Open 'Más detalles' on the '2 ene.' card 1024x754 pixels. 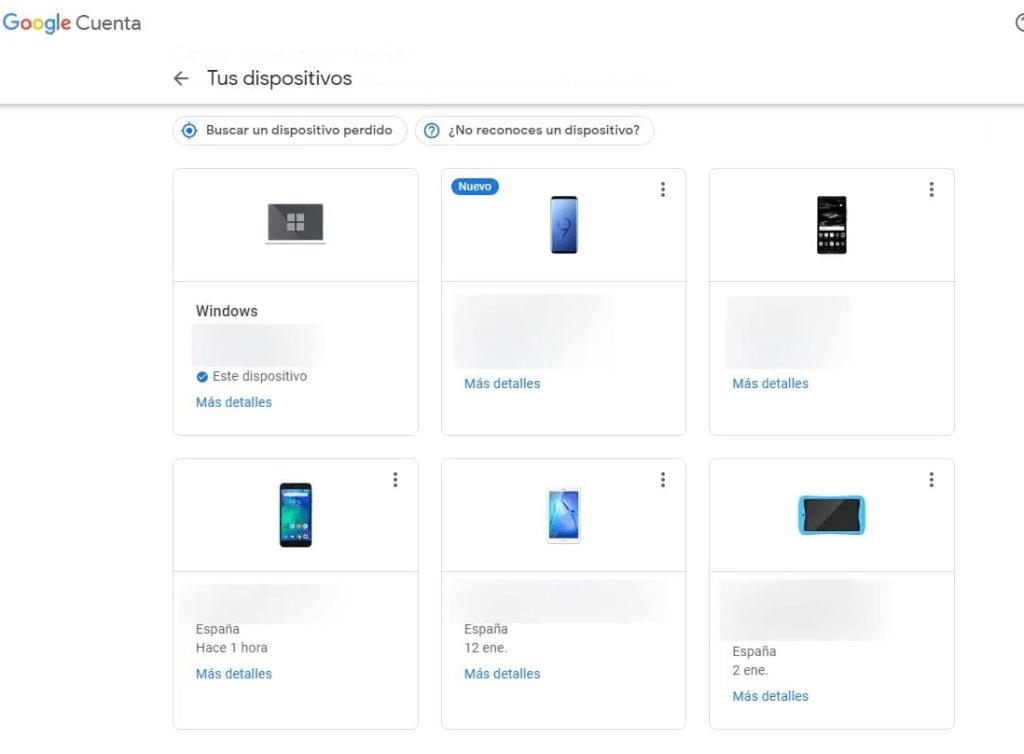tap(770, 696)
